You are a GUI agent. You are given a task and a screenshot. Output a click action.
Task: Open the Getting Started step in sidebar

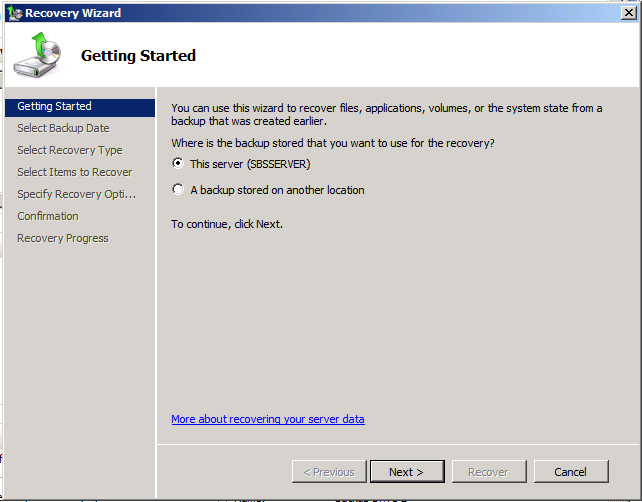[54, 106]
